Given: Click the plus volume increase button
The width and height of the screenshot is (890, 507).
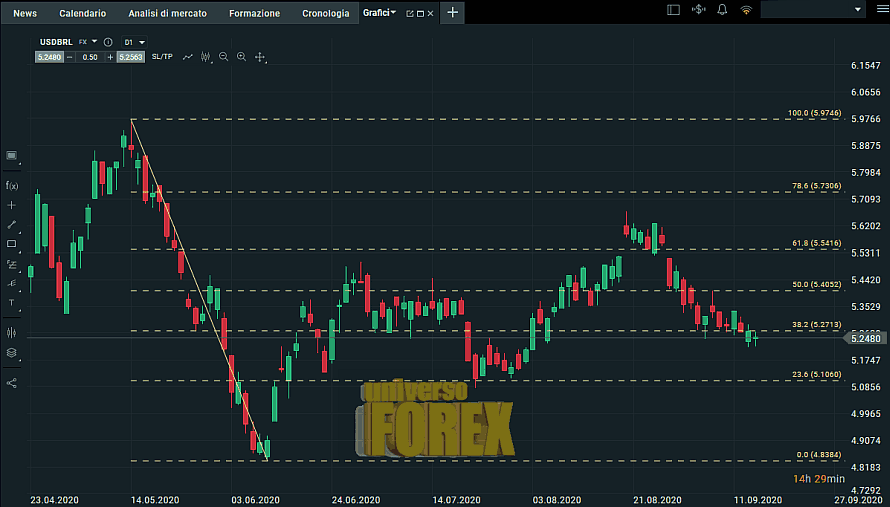Looking at the screenshot, I should (x=110, y=57).
